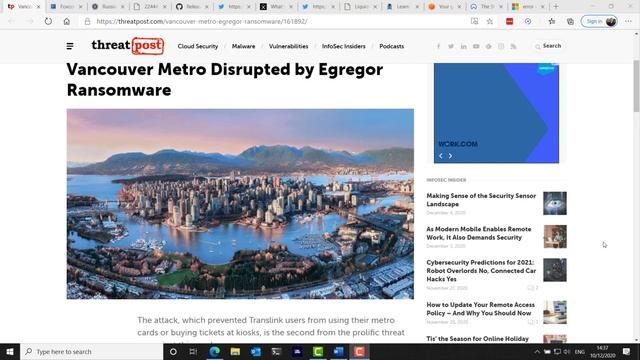Open Threatpost's Instagram icon in header
640x360 pixels.
[x=501, y=47]
